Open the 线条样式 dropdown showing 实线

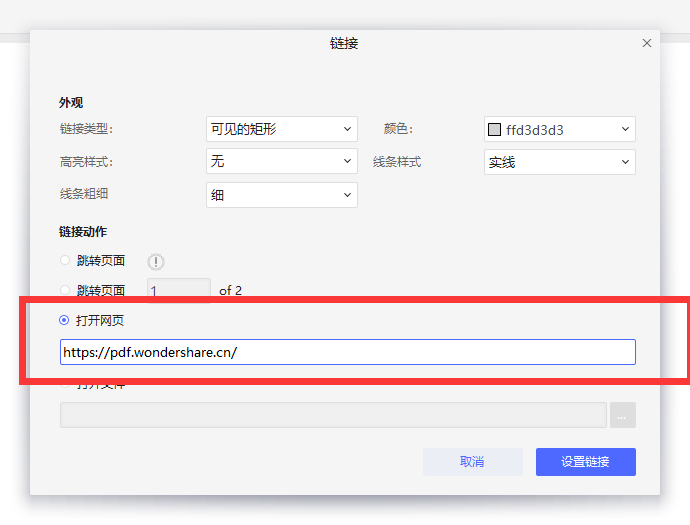[560, 162]
